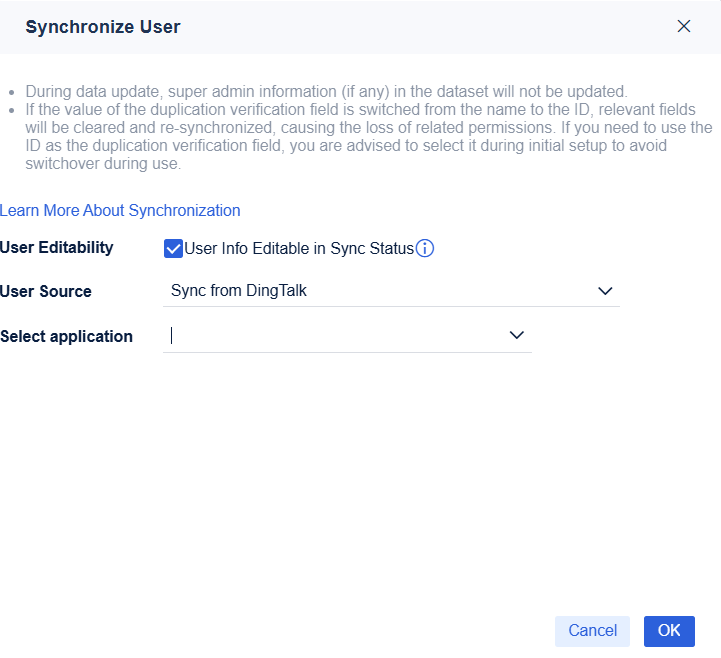Viewport: 721px width, 658px height.
Task: Click the User Info Editable label text
Action: point(299,249)
